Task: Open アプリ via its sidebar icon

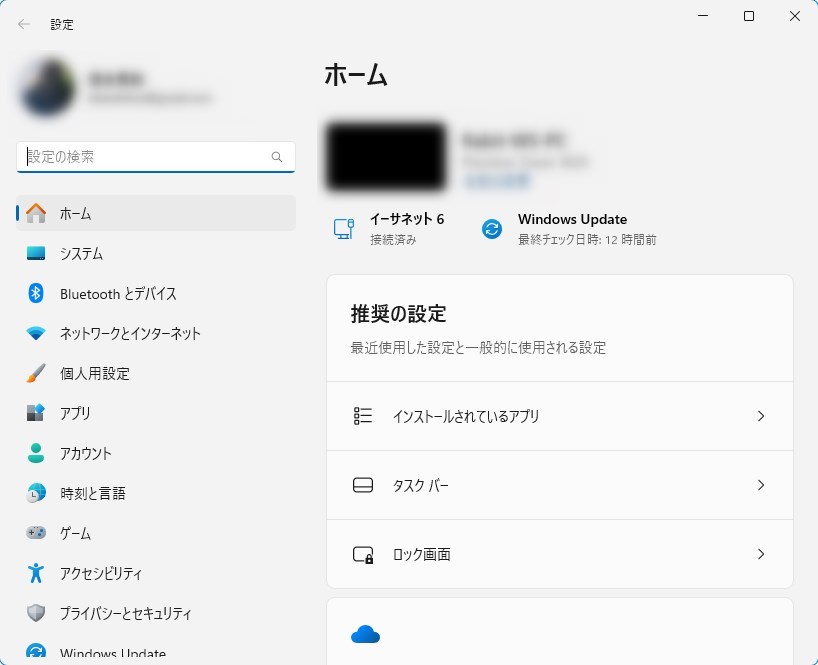Action: [x=36, y=413]
